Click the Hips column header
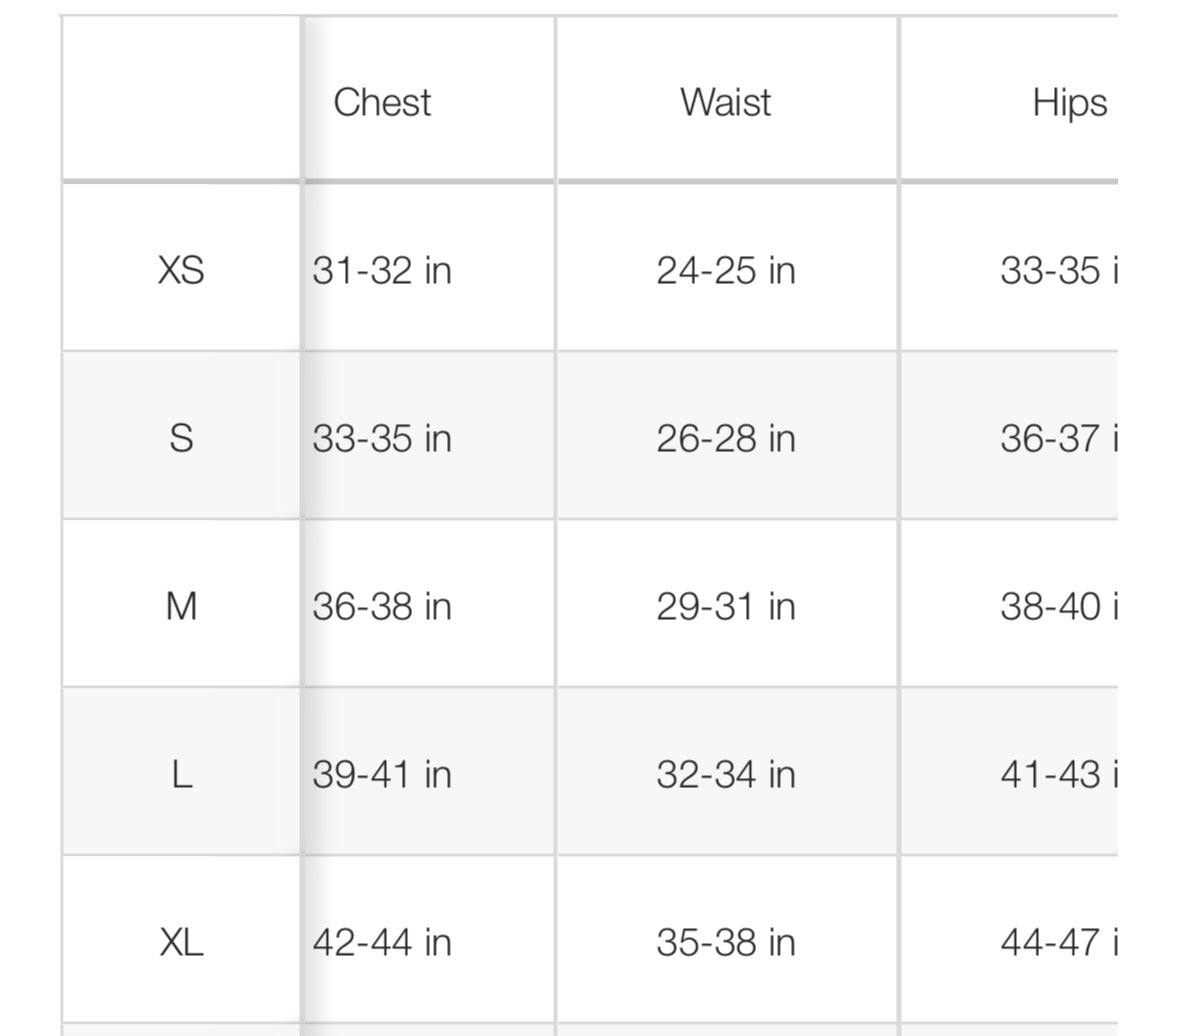The height and width of the screenshot is (1036, 1179). (x=1069, y=102)
